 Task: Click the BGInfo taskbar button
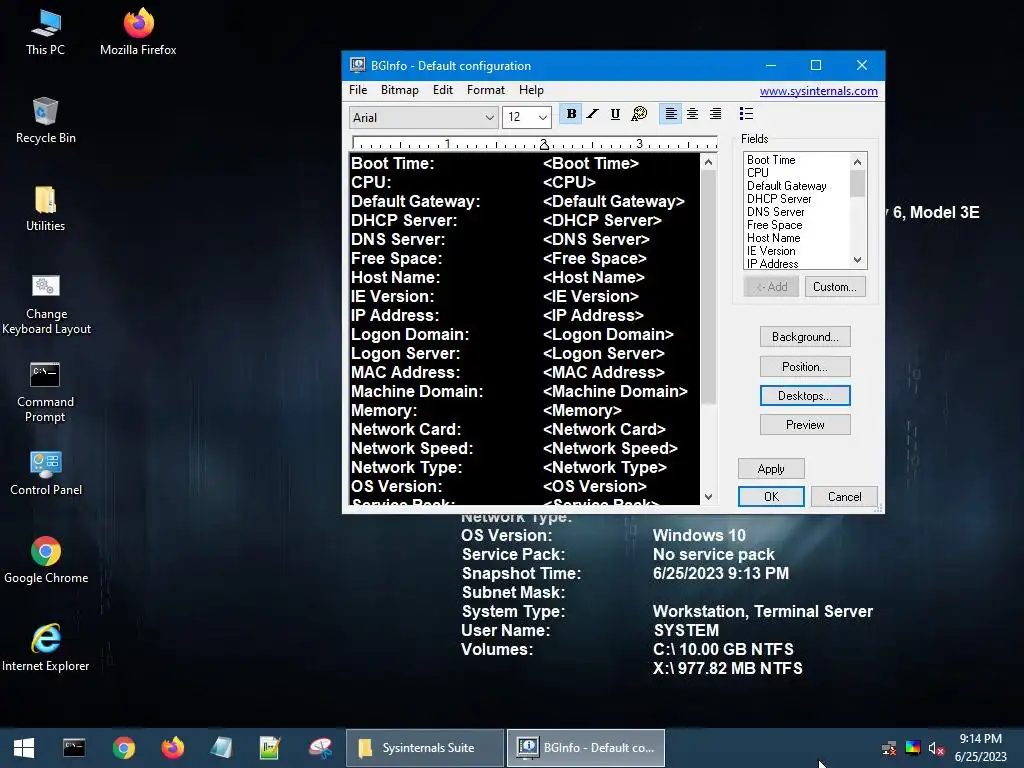click(x=586, y=748)
